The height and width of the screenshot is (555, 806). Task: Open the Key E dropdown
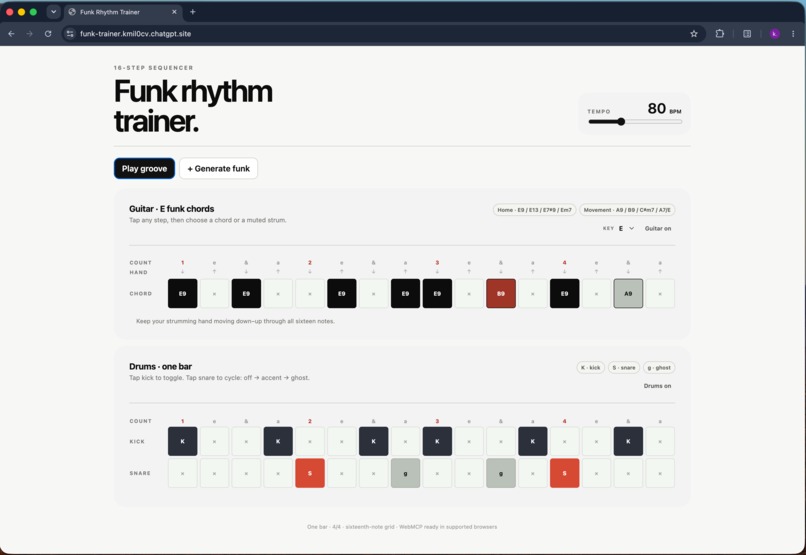pyautogui.click(x=626, y=229)
